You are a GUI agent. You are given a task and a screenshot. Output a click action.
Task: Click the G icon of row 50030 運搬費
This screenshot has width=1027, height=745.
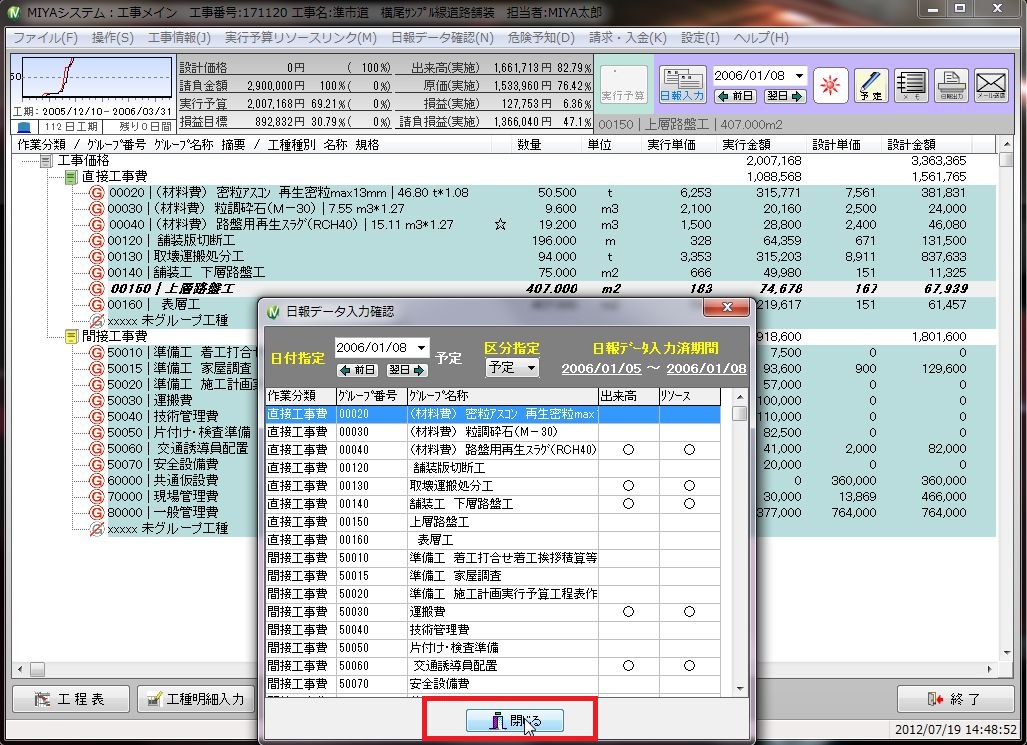96,400
